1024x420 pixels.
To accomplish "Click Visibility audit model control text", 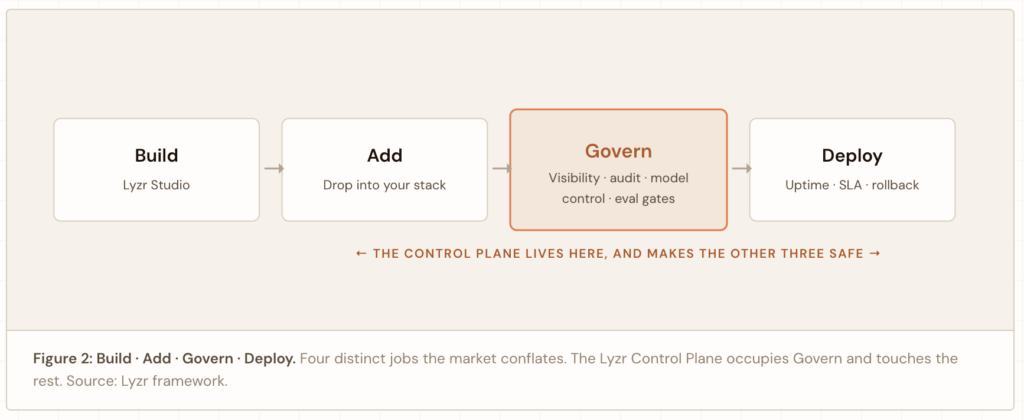I will 618,188.
